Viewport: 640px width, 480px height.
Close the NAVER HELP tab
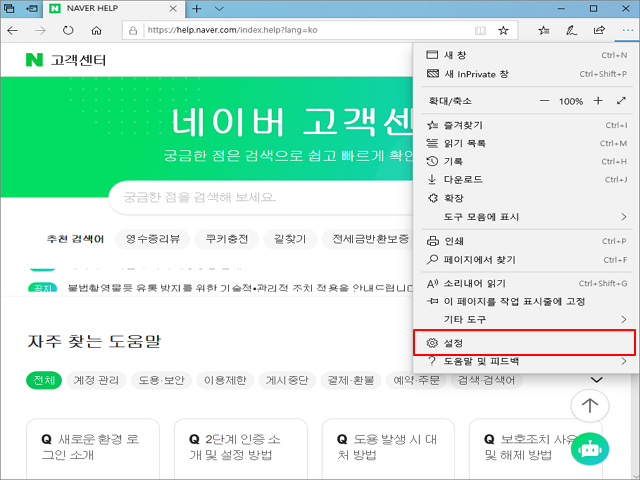point(173,9)
